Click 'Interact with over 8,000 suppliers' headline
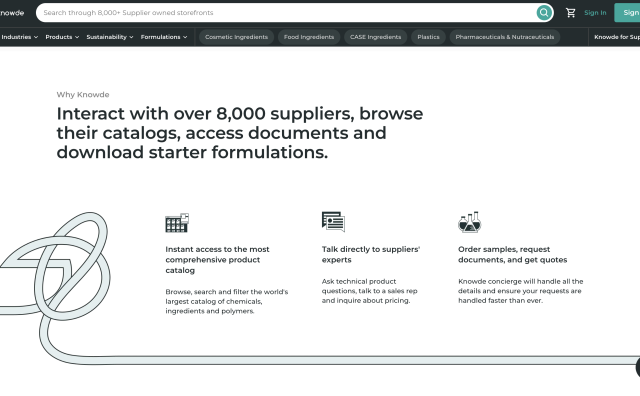This screenshot has height=396, width=640. (x=240, y=133)
